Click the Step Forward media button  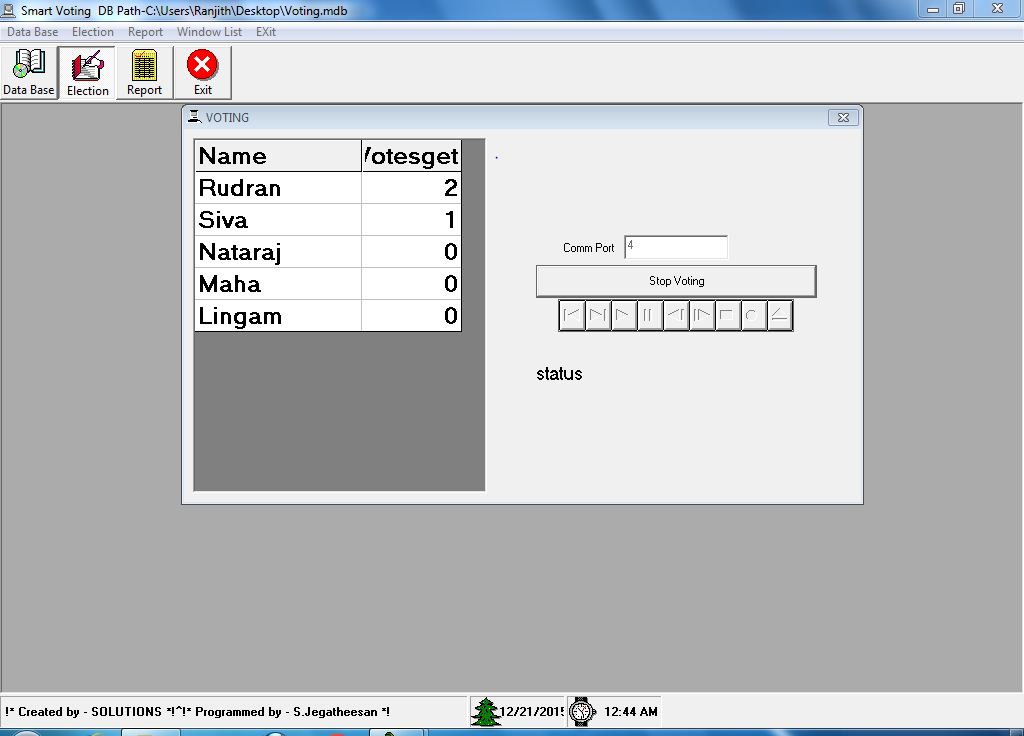coord(702,315)
